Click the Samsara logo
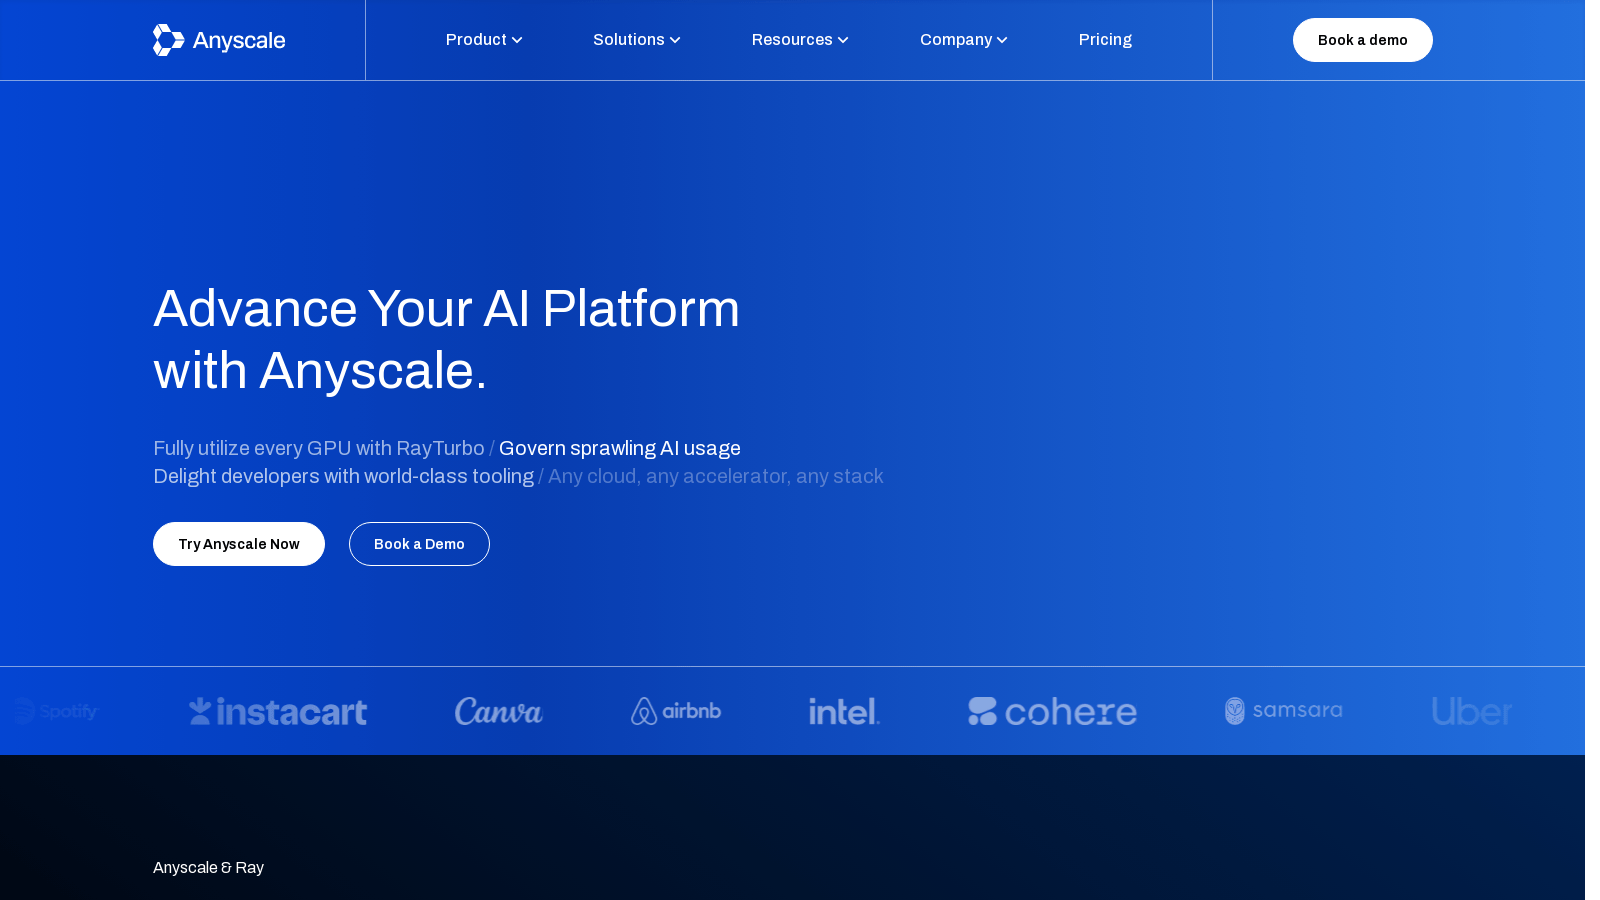 1284,711
